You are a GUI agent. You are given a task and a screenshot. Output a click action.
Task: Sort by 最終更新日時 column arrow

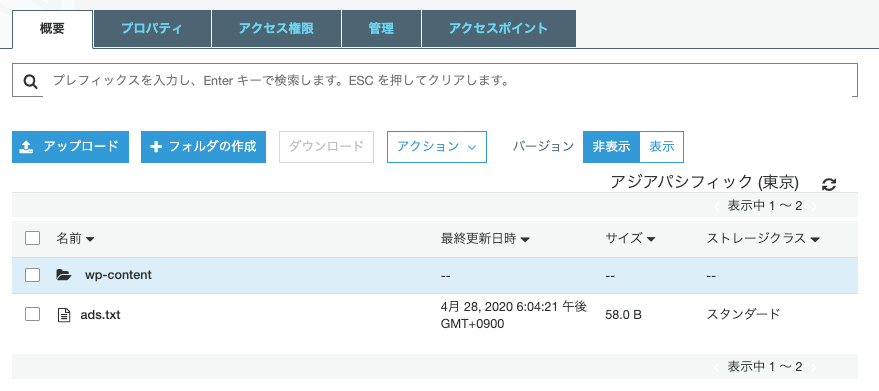(525, 240)
